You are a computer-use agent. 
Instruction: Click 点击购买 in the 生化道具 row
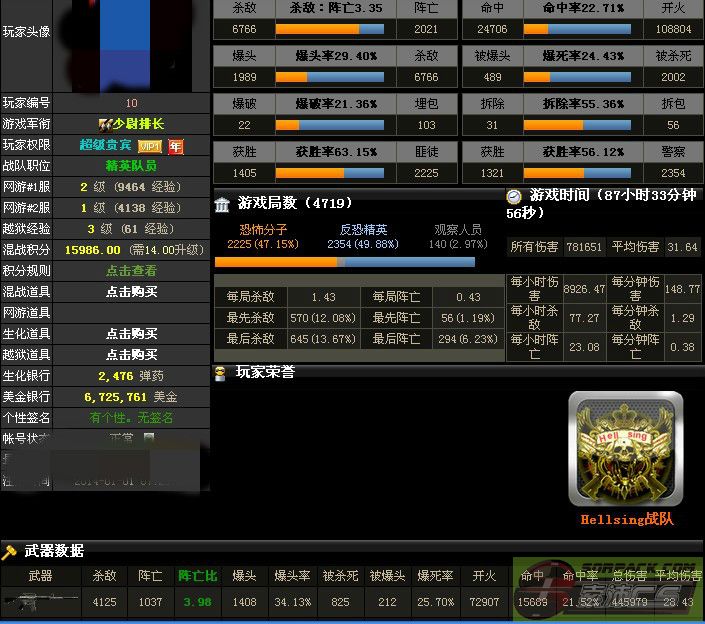coord(131,334)
